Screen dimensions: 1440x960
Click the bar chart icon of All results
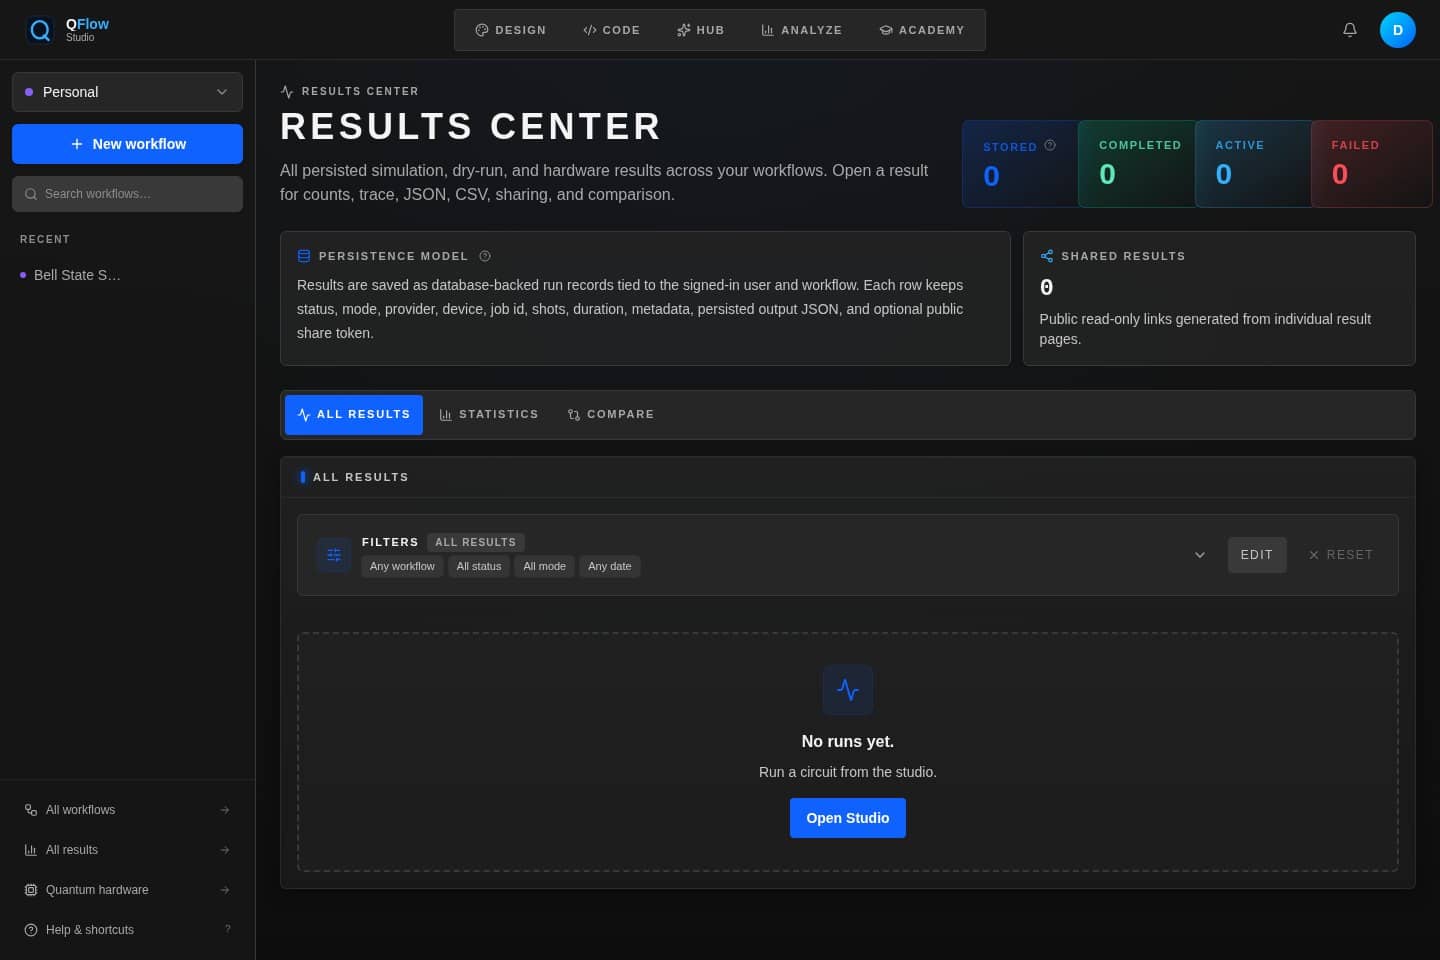[31, 850]
